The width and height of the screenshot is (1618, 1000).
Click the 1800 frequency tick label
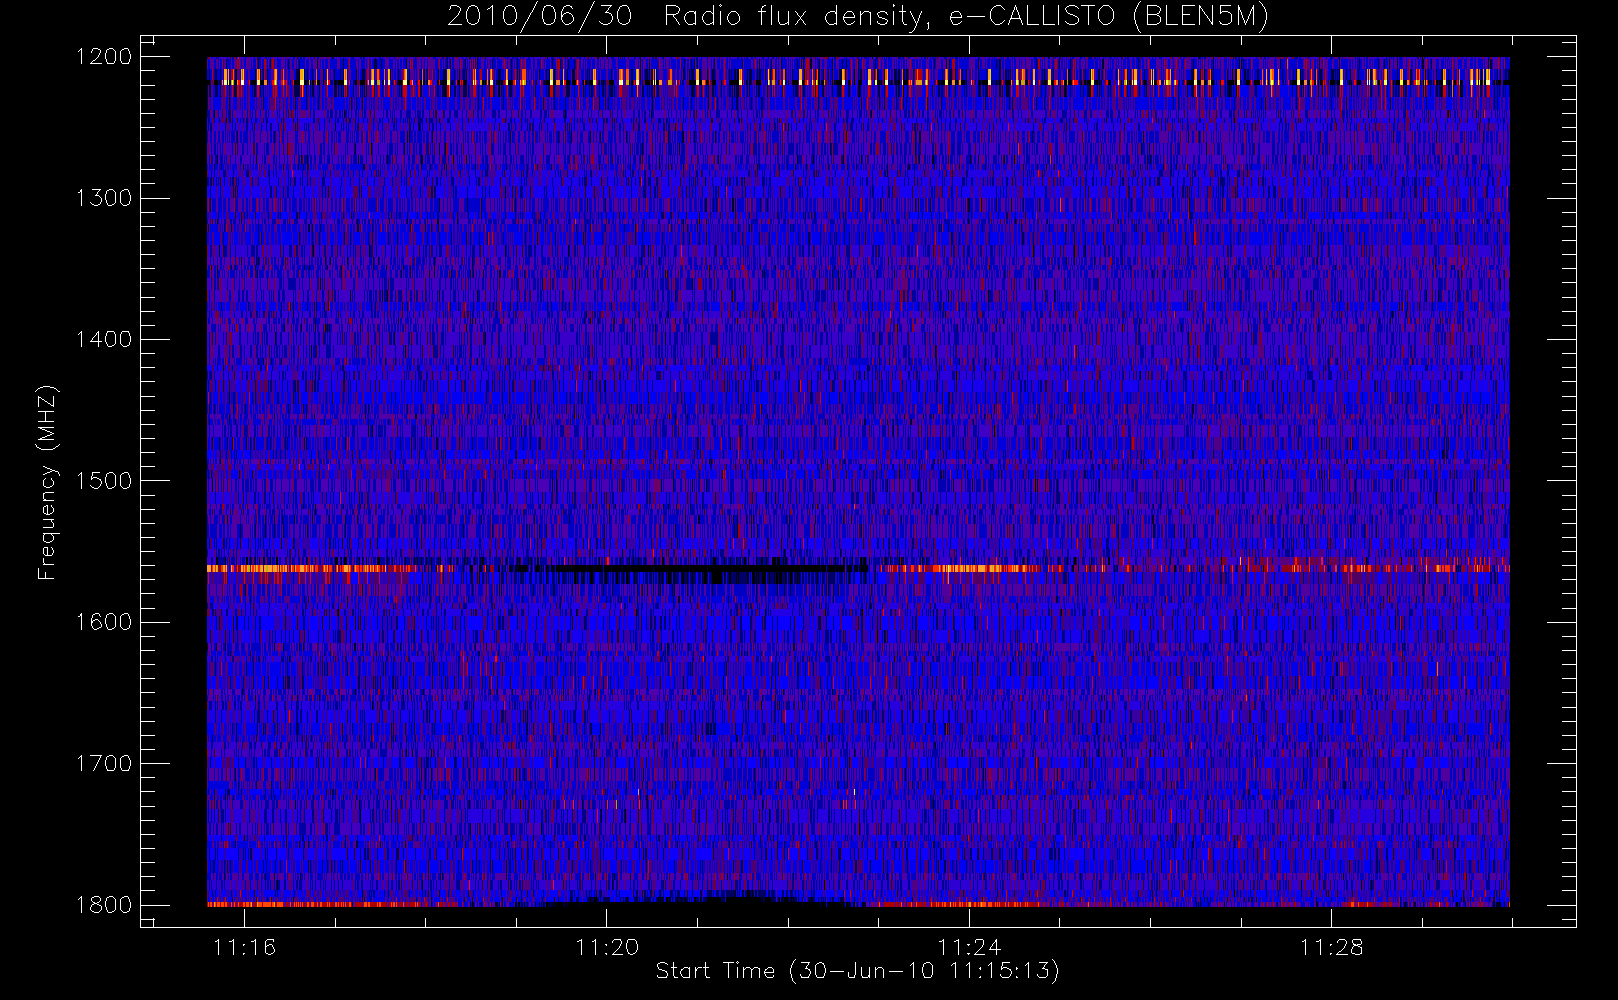(104, 905)
